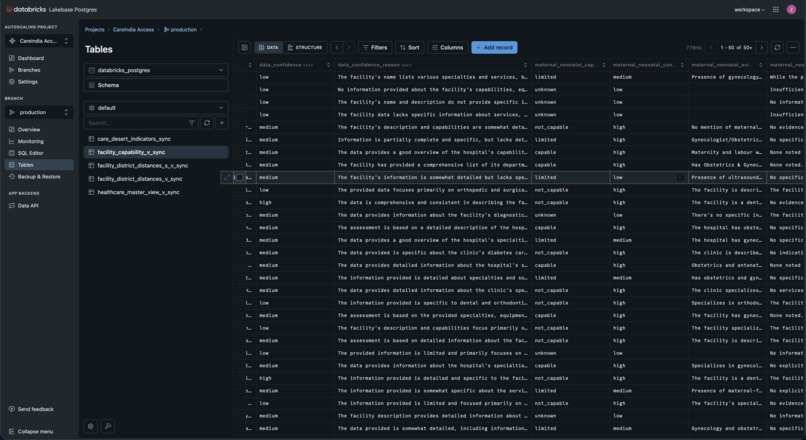The width and height of the screenshot is (806, 440).
Task: Click the Databricks logo
Action: [26, 9]
